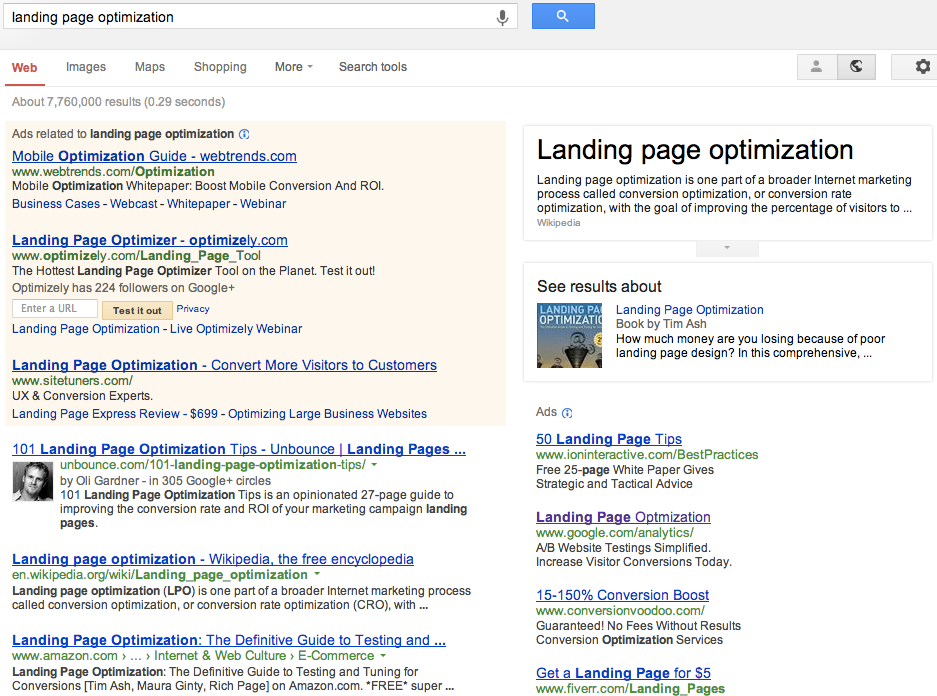Open Optimizing Large Business Websites link
Screen dimensions: 937x696
coord(327,413)
